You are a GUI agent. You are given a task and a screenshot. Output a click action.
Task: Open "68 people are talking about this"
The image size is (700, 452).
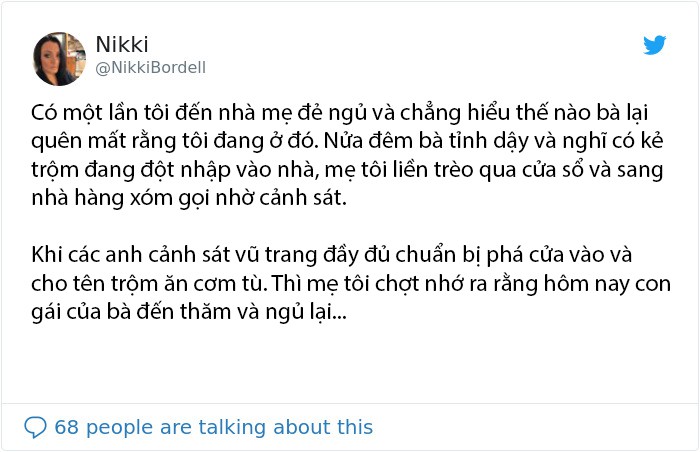pos(213,427)
